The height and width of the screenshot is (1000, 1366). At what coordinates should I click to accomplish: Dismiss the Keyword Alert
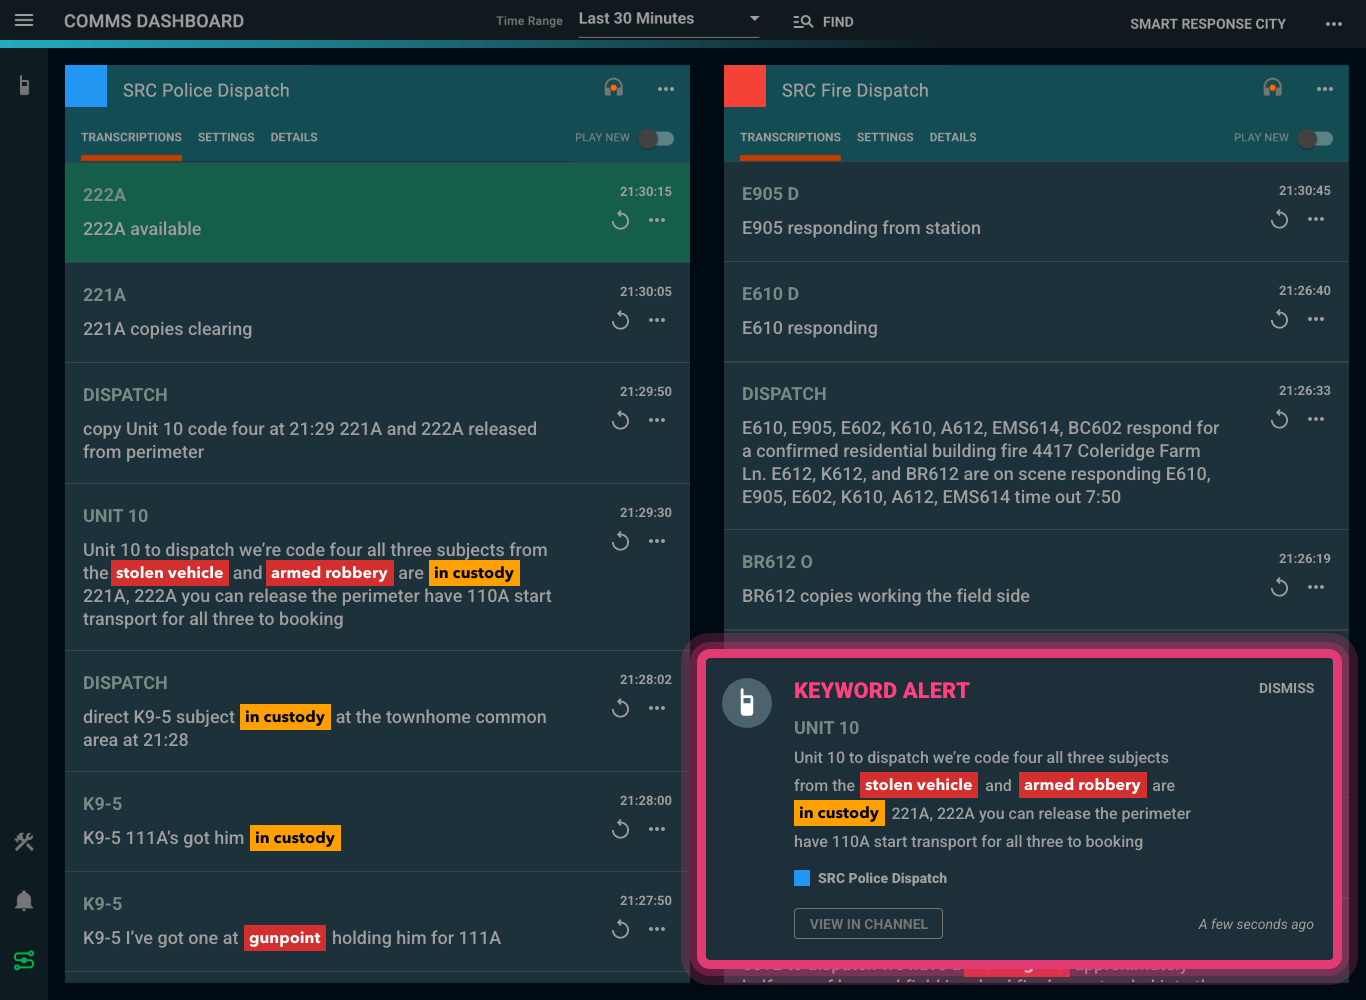1286,688
